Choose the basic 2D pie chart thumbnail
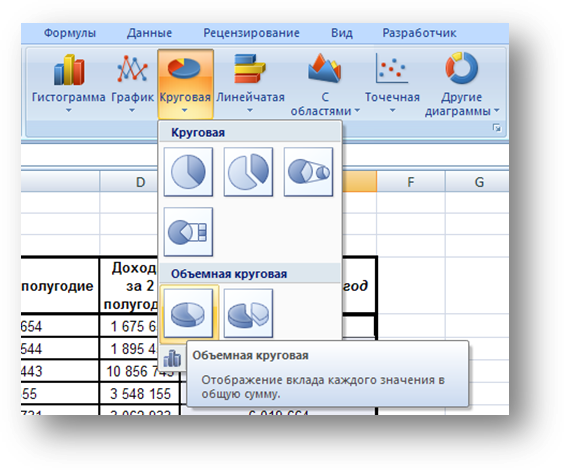 click(x=188, y=172)
